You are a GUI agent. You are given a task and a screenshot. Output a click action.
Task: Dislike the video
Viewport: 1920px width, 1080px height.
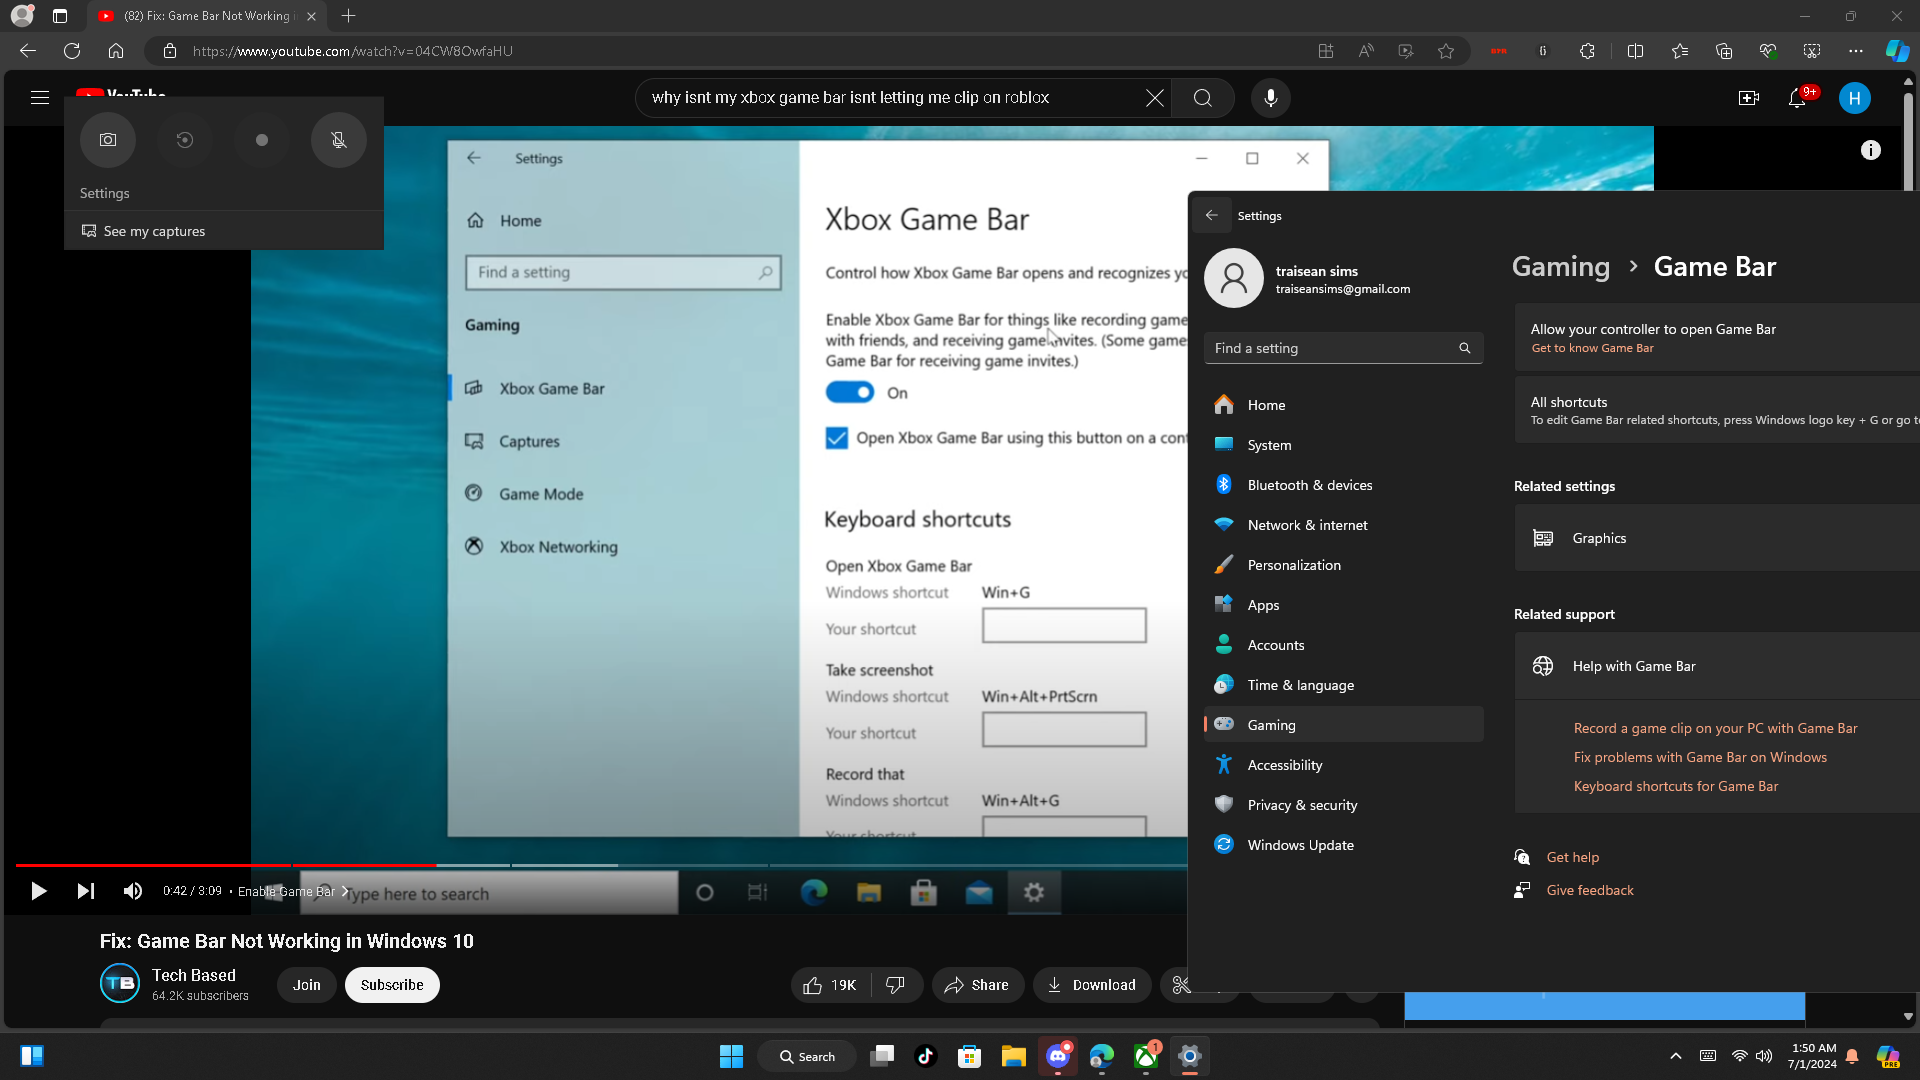point(896,985)
